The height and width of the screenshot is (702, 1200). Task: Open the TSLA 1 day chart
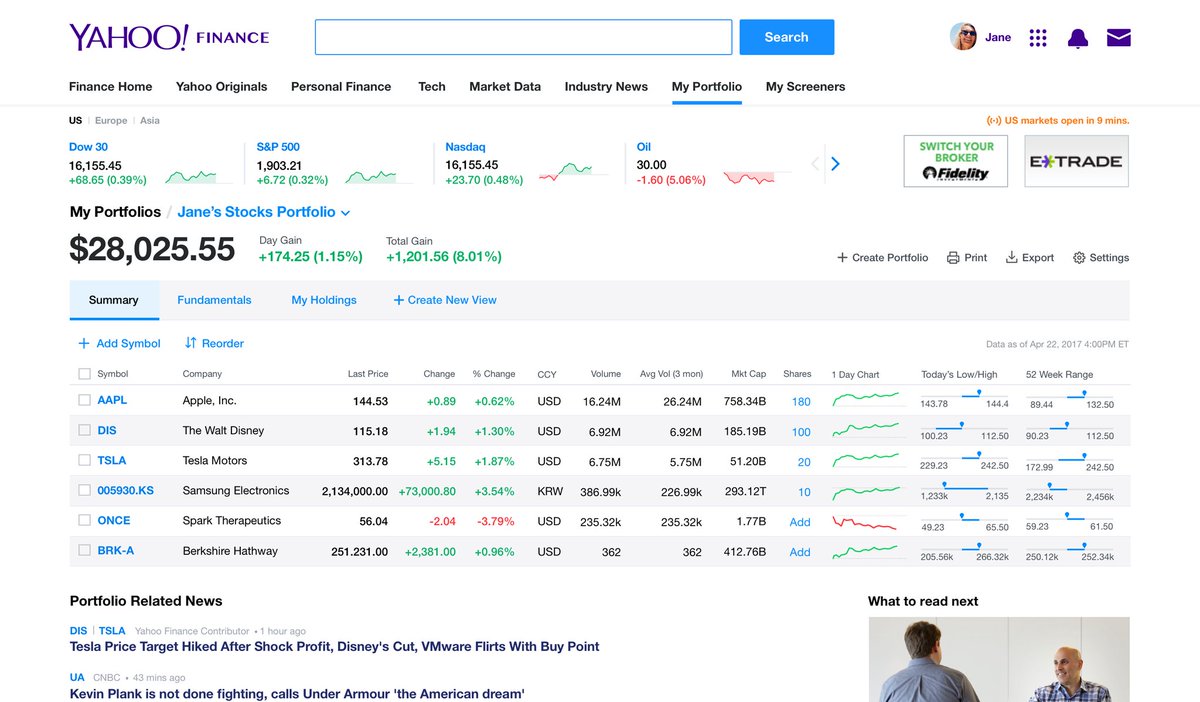[x=866, y=461]
